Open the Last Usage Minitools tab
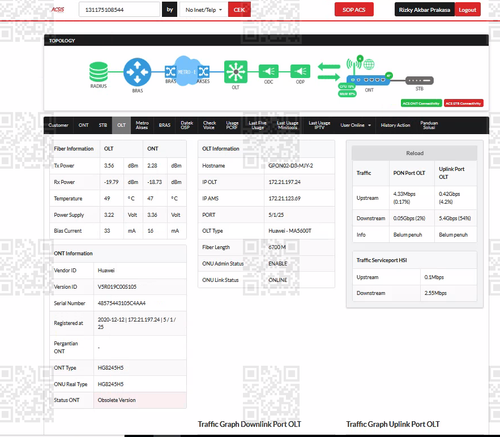The image size is (500, 437). pos(287,125)
